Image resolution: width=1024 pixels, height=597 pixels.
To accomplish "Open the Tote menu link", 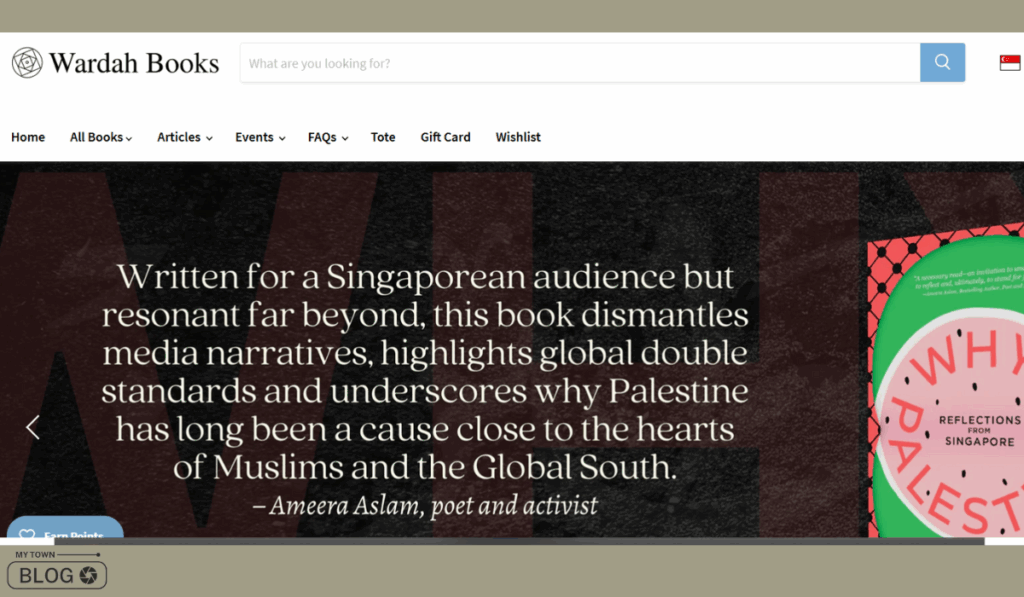I will coord(383,137).
